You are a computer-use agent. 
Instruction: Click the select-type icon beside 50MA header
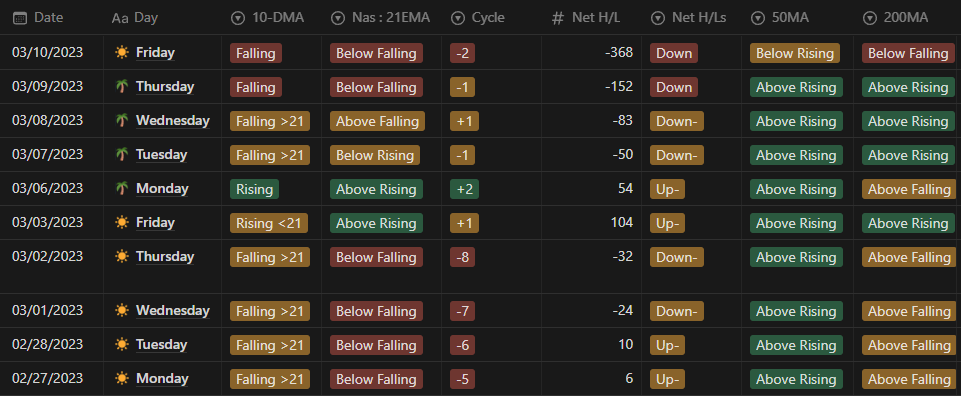pos(758,18)
